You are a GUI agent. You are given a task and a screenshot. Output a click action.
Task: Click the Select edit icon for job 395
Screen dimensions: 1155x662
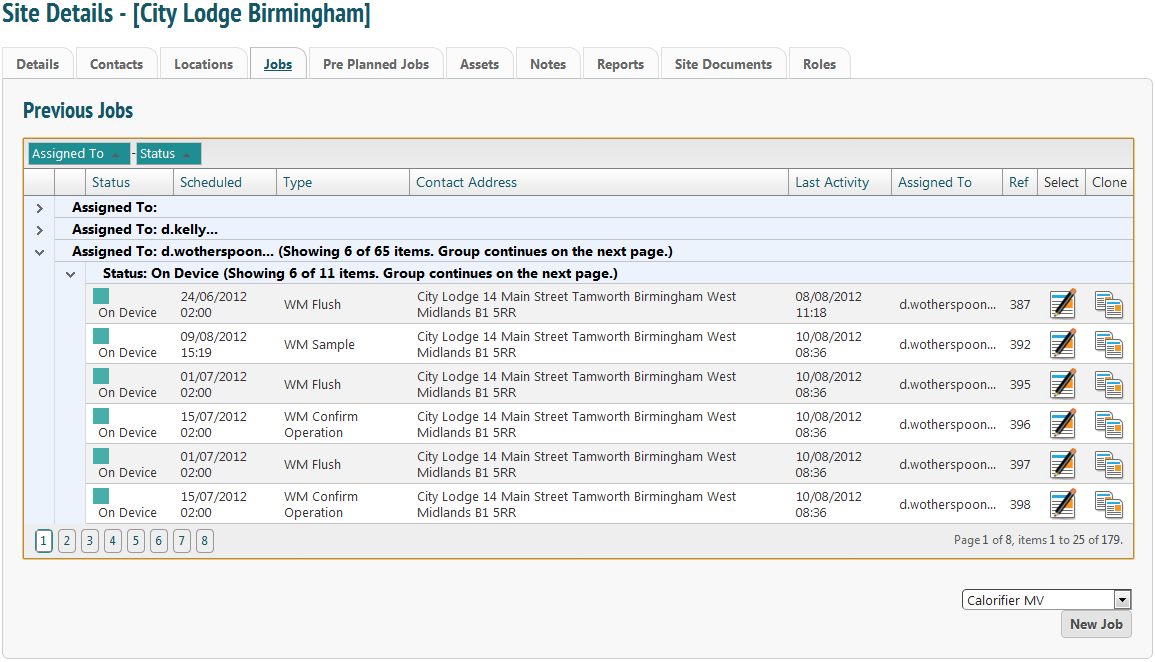point(1061,384)
